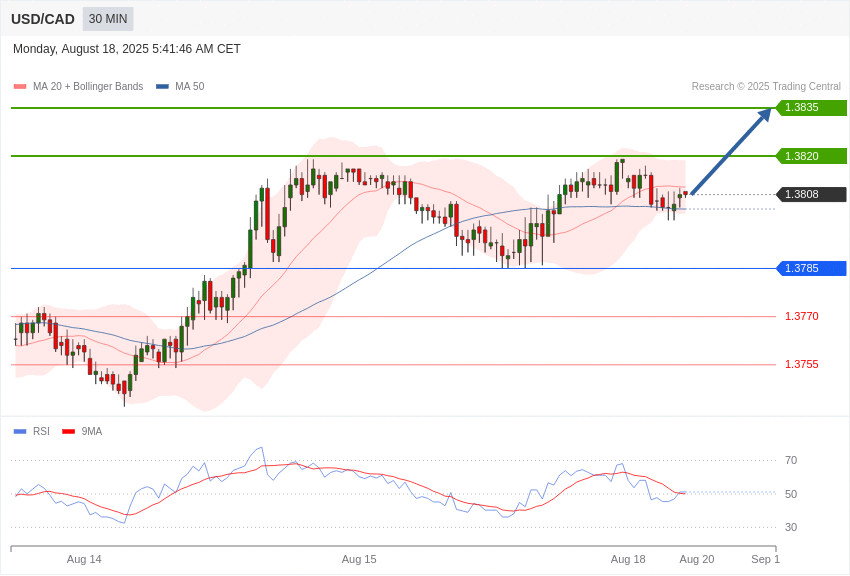Click the 1.3785 pivot price tag
The width and height of the screenshot is (850, 576).
(x=811, y=268)
